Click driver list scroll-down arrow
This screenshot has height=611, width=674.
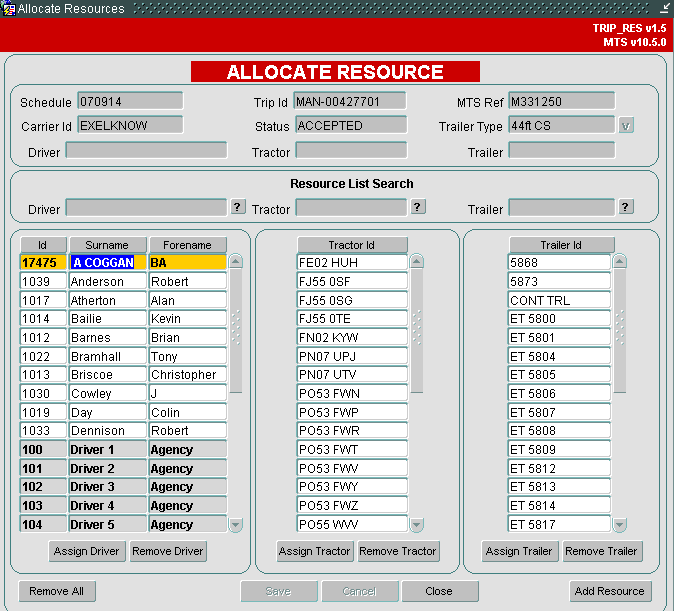236,525
